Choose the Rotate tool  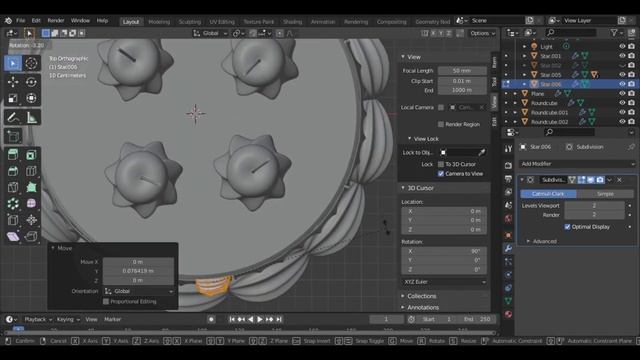(31, 82)
